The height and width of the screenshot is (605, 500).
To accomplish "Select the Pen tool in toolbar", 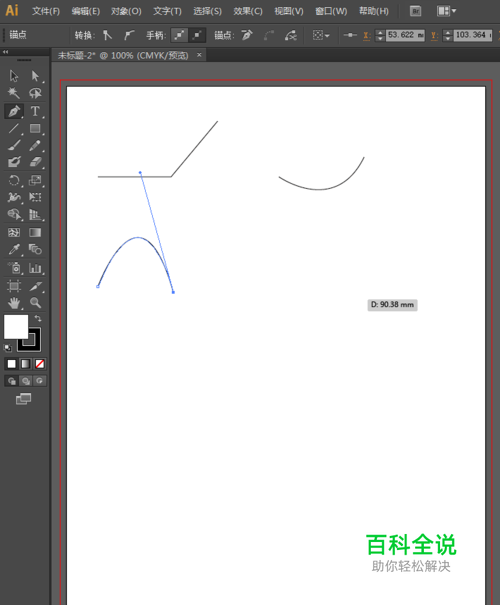I will pyautogui.click(x=14, y=111).
